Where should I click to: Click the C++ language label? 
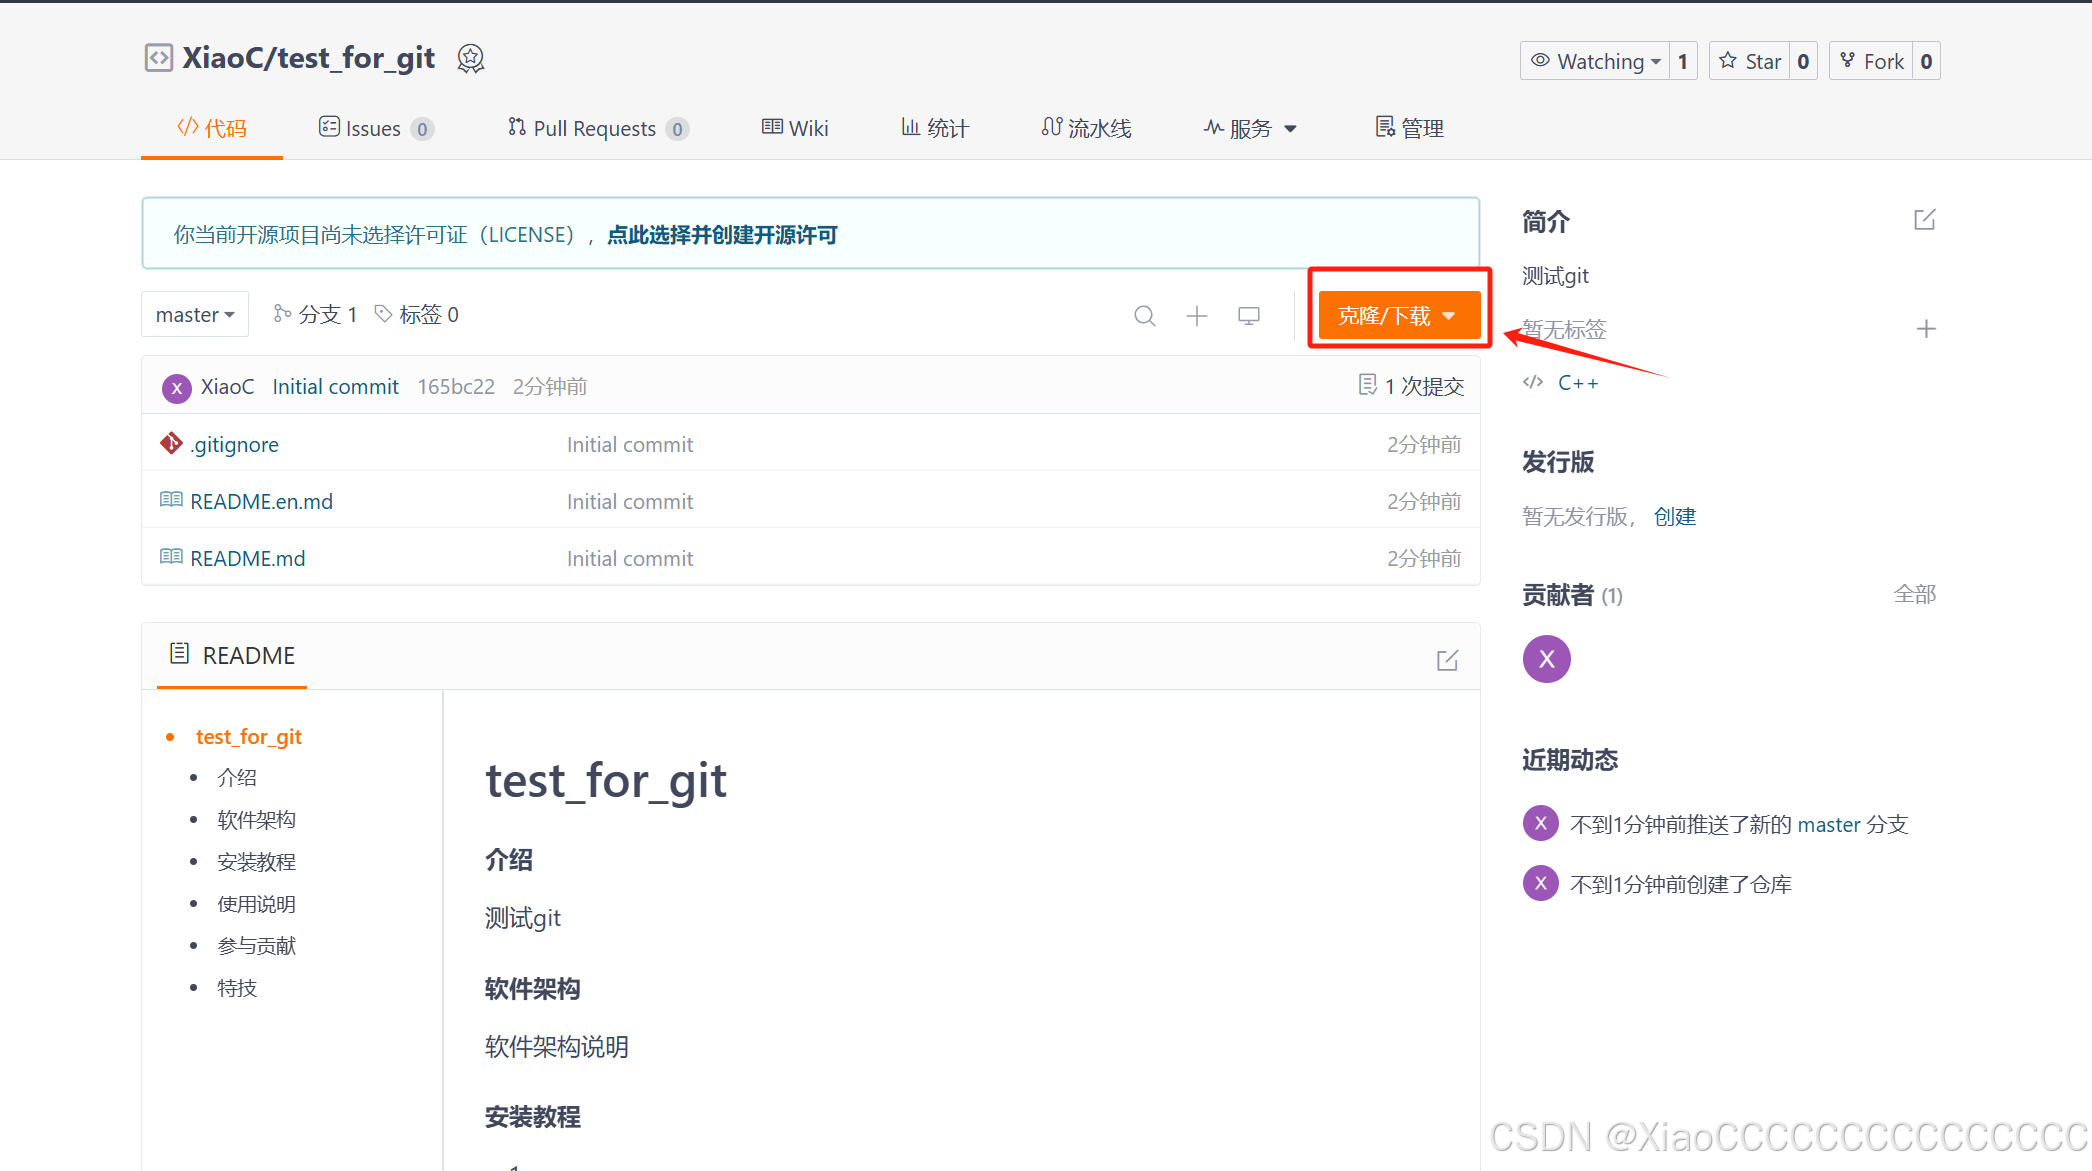click(x=1578, y=383)
